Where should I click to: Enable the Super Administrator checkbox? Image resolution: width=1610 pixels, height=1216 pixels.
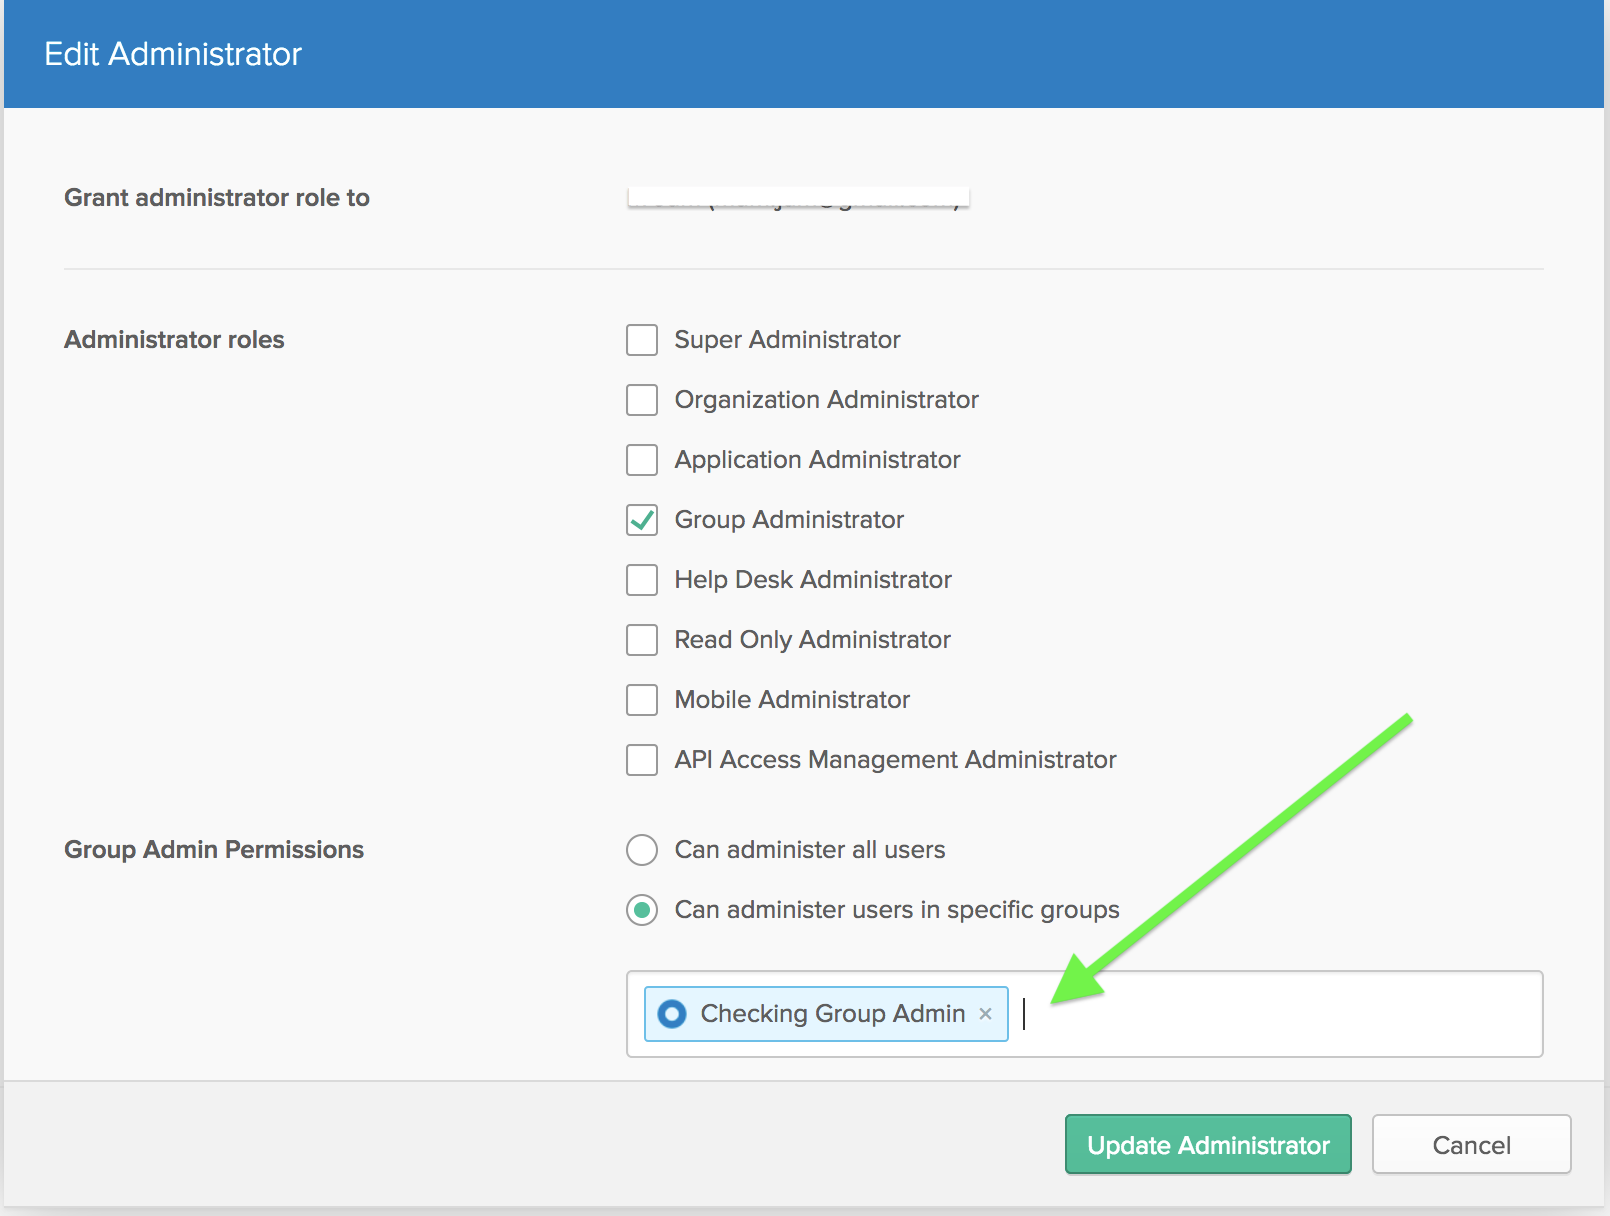(642, 340)
